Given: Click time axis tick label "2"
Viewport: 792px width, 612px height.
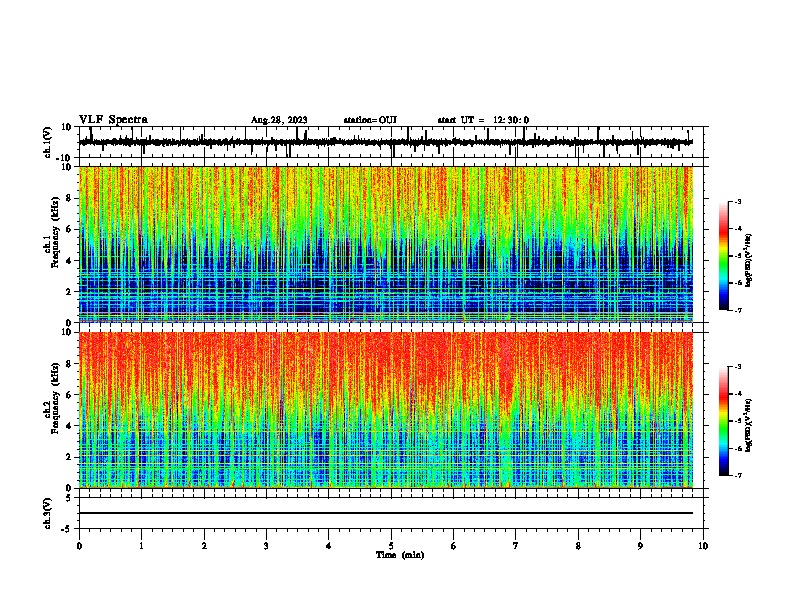Looking at the screenshot, I should tap(204, 546).
